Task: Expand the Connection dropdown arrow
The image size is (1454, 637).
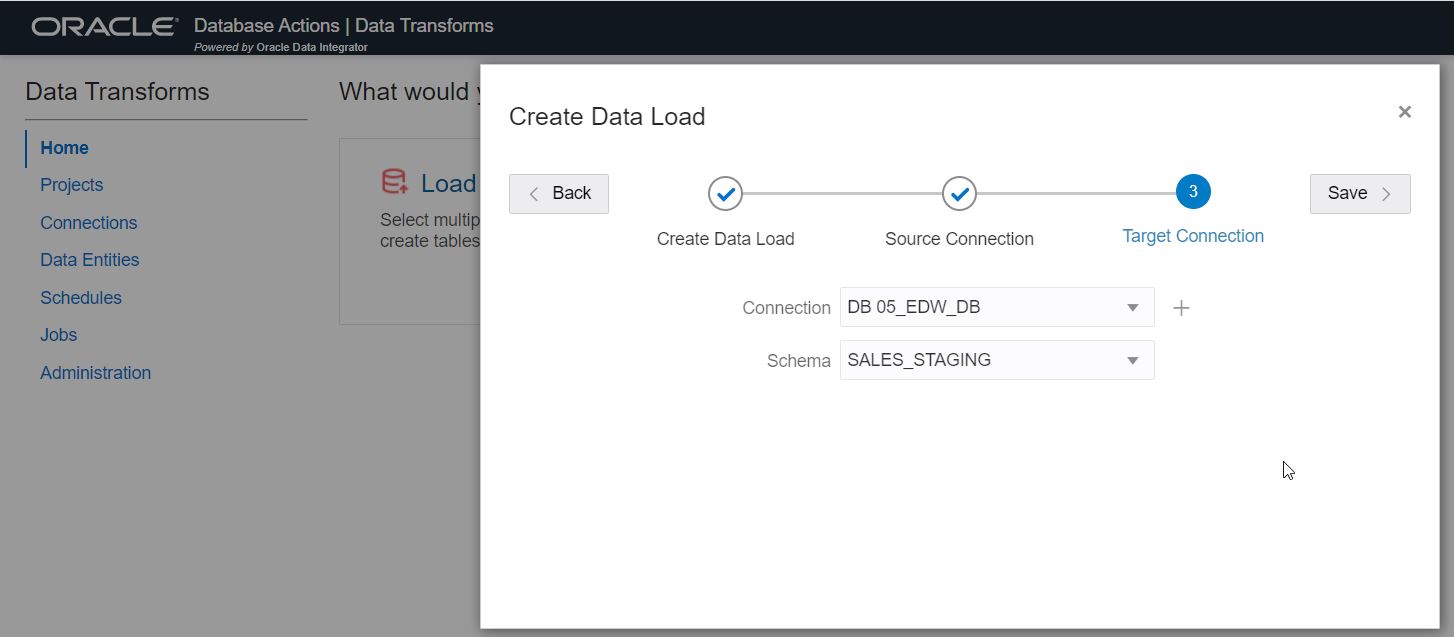Action: click(1133, 308)
